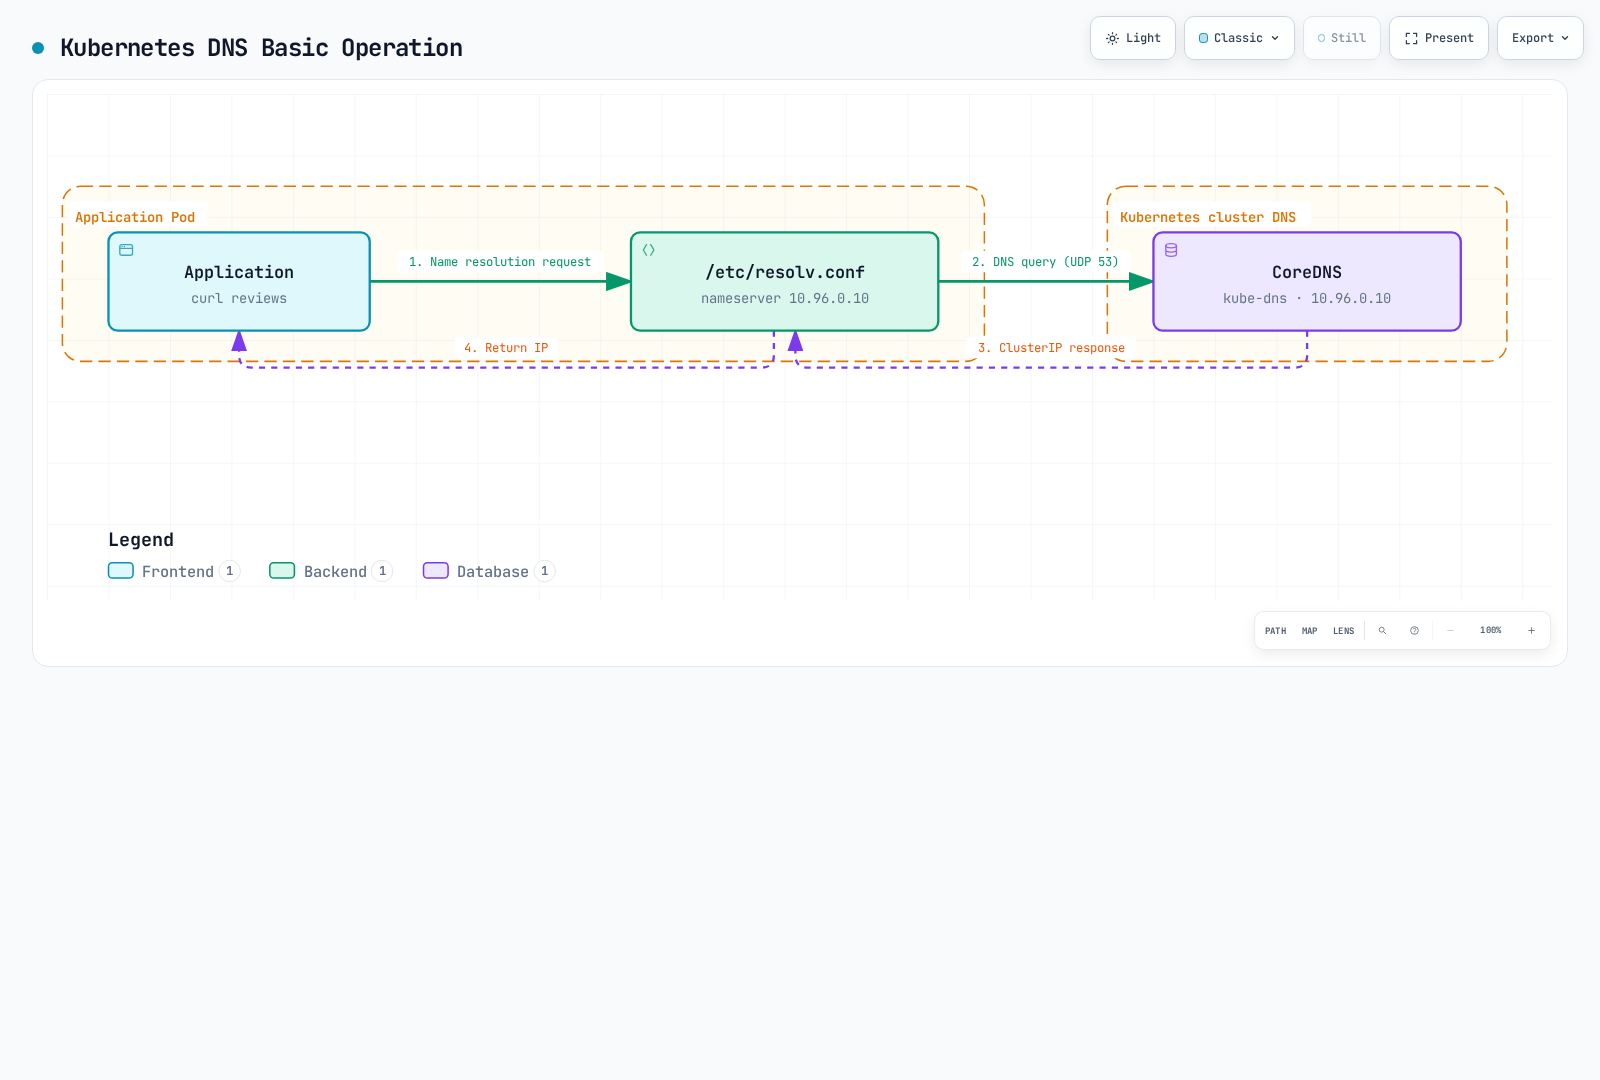Click the Frontend legend color swatch

[121, 571]
